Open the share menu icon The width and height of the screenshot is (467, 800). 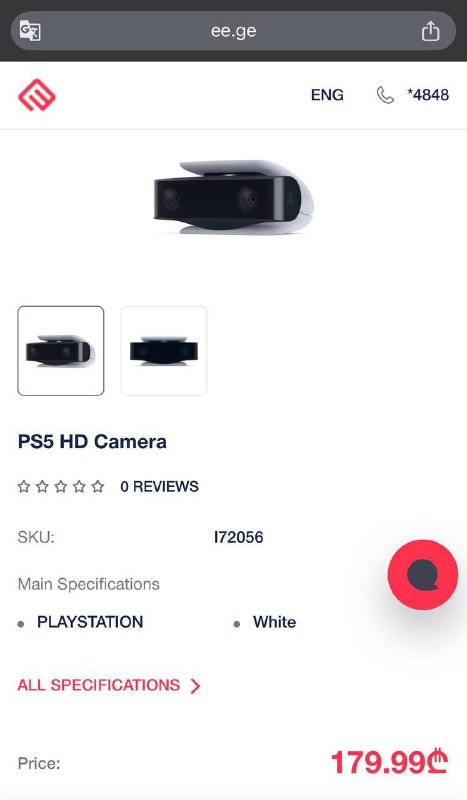point(430,31)
